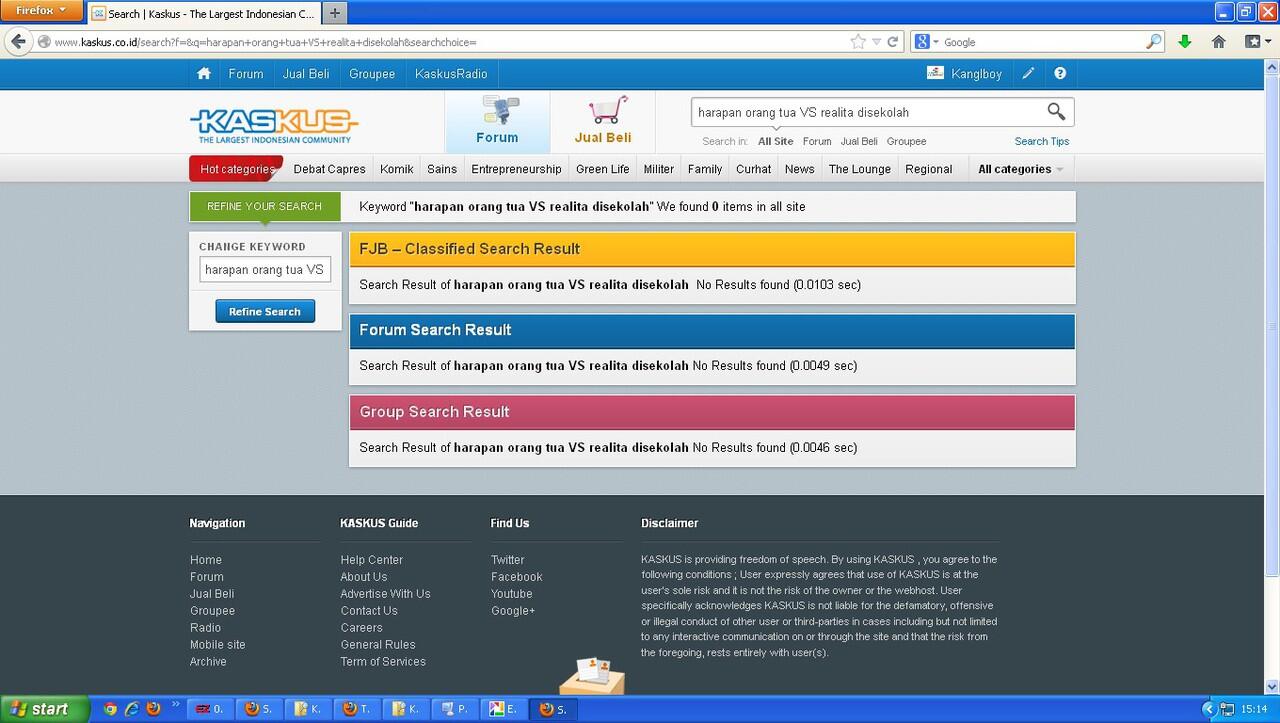Open the Mobile site footer link

tap(217, 645)
